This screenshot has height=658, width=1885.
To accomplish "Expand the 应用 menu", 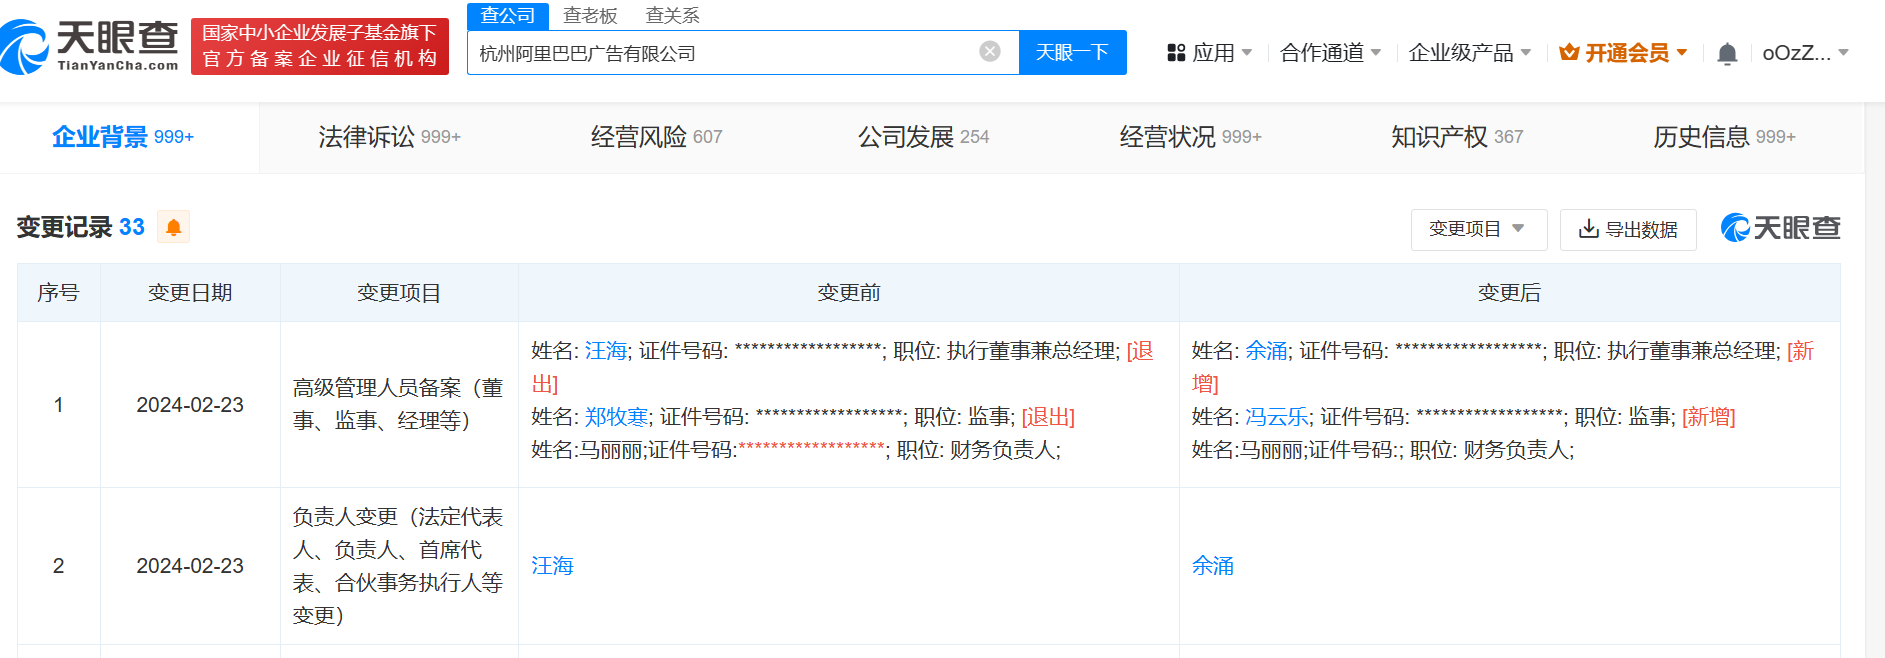I will coord(1210,53).
